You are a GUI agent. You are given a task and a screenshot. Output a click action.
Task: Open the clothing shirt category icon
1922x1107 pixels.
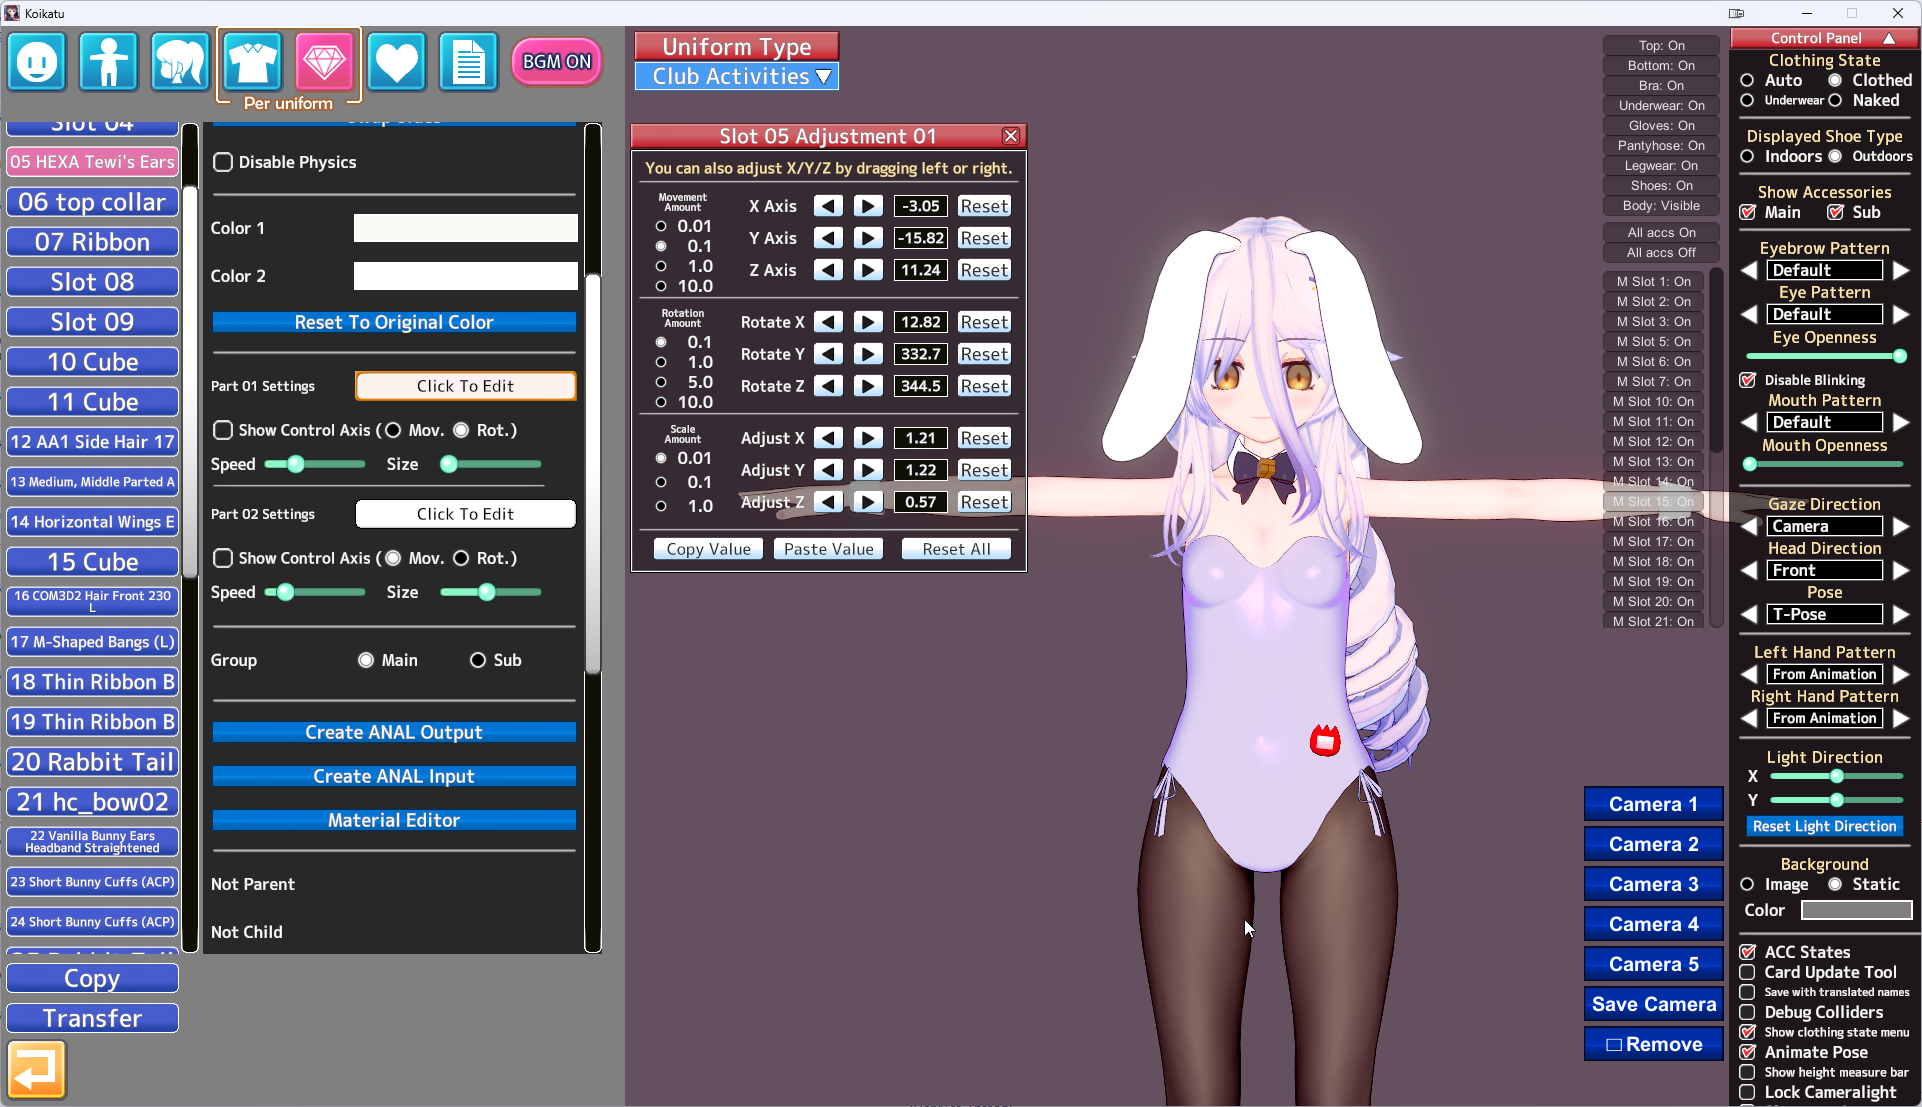click(252, 62)
